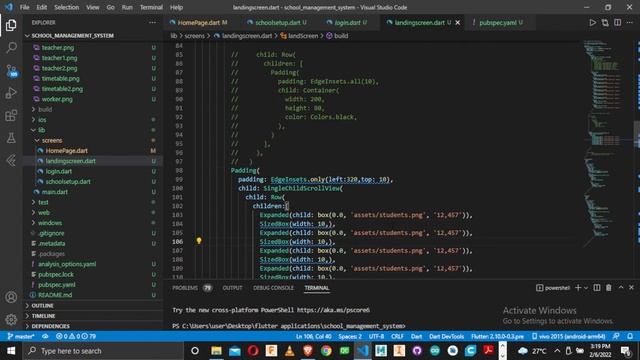Switch to the schoolsetup.dart tab
Screen dimensions: 640x360
(x=277, y=23)
